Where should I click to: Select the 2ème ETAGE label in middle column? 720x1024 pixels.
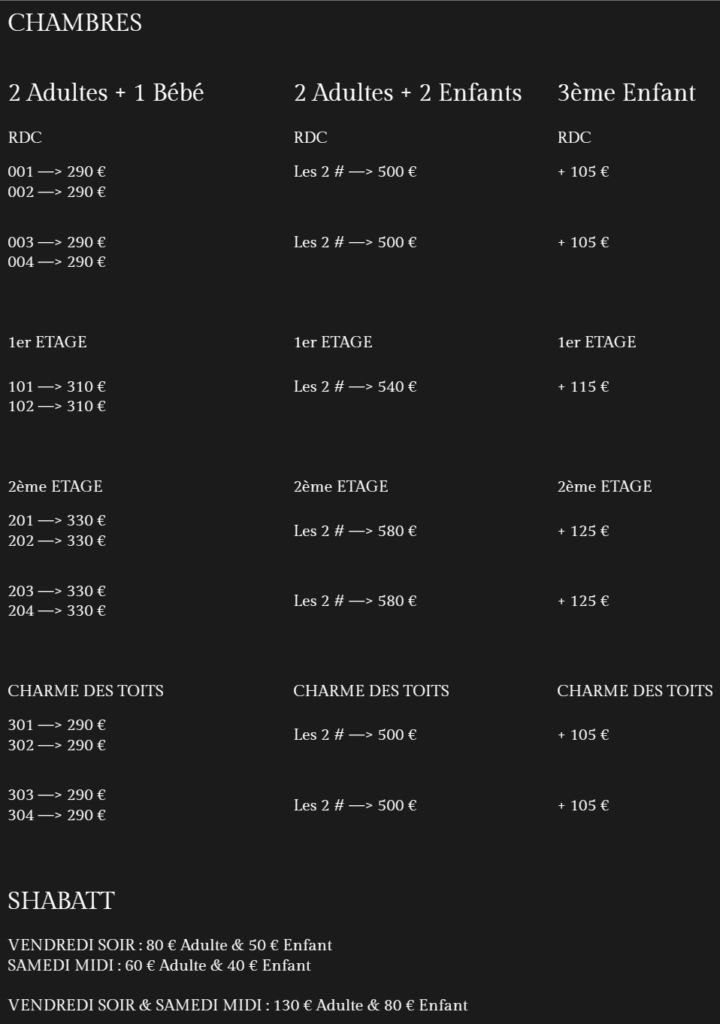pos(340,487)
